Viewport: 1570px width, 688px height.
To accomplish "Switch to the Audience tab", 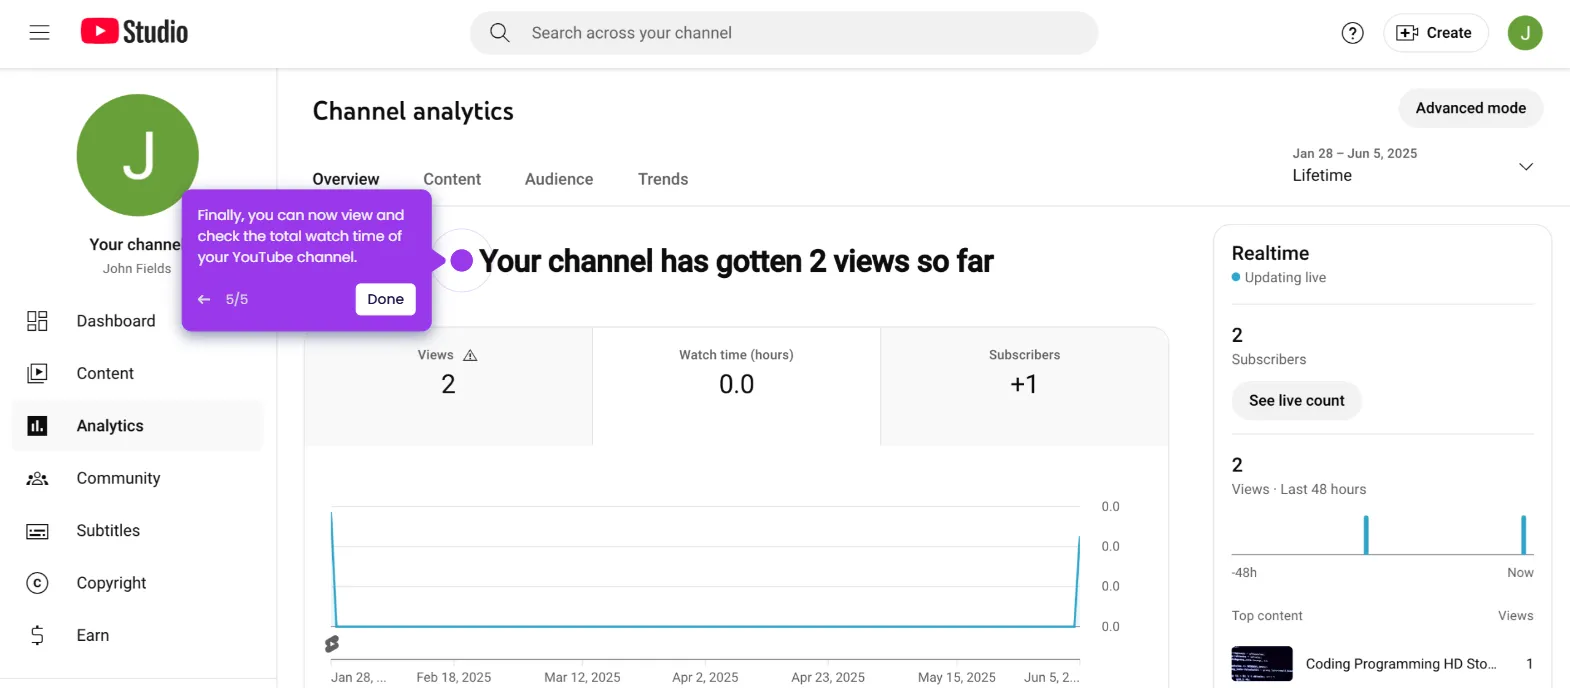I will point(559,179).
